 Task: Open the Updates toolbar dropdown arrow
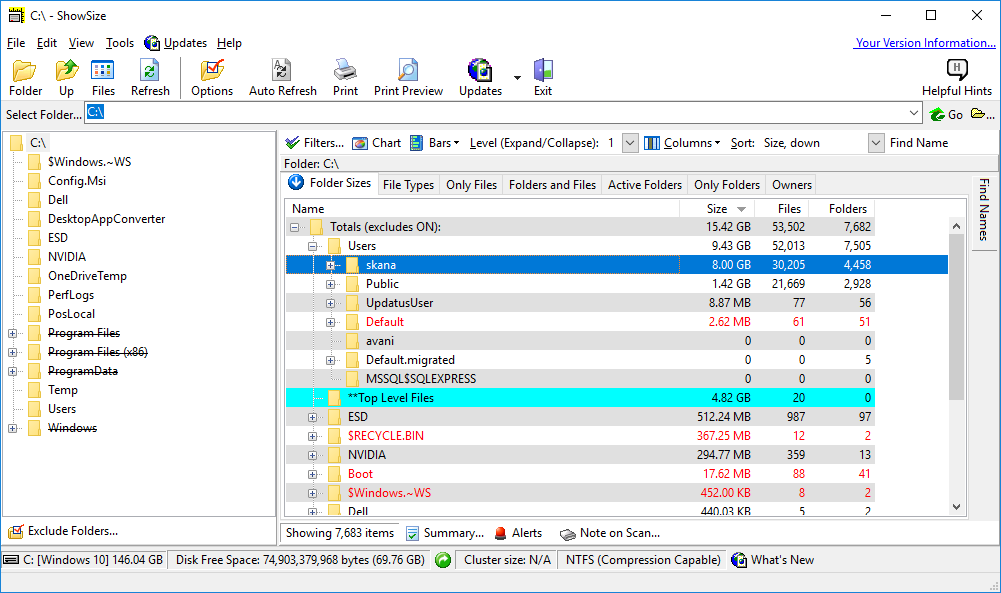click(517, 78)
